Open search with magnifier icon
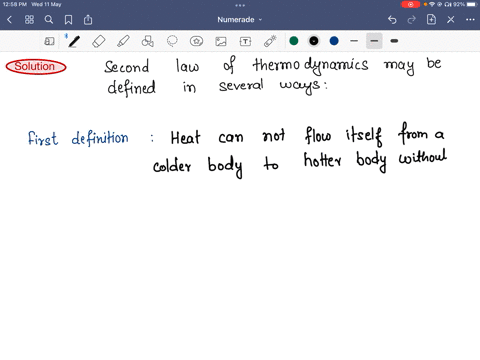 [x=49, y=20]
